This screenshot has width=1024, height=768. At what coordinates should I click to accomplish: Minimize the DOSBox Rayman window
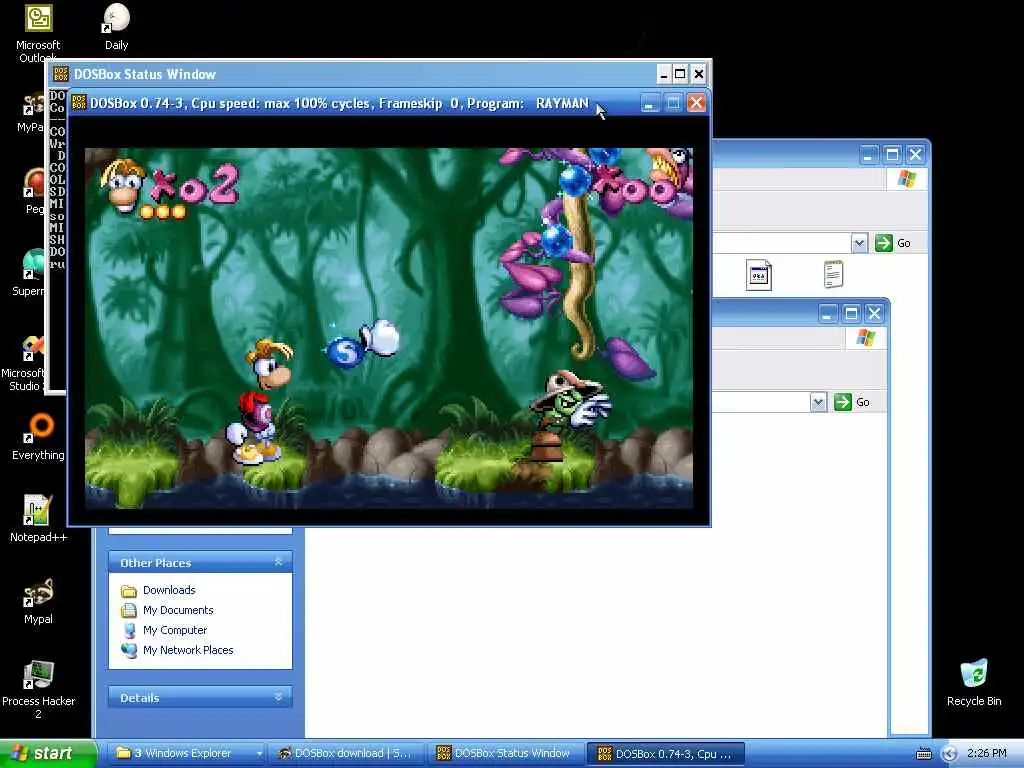(x=650, y=103)
